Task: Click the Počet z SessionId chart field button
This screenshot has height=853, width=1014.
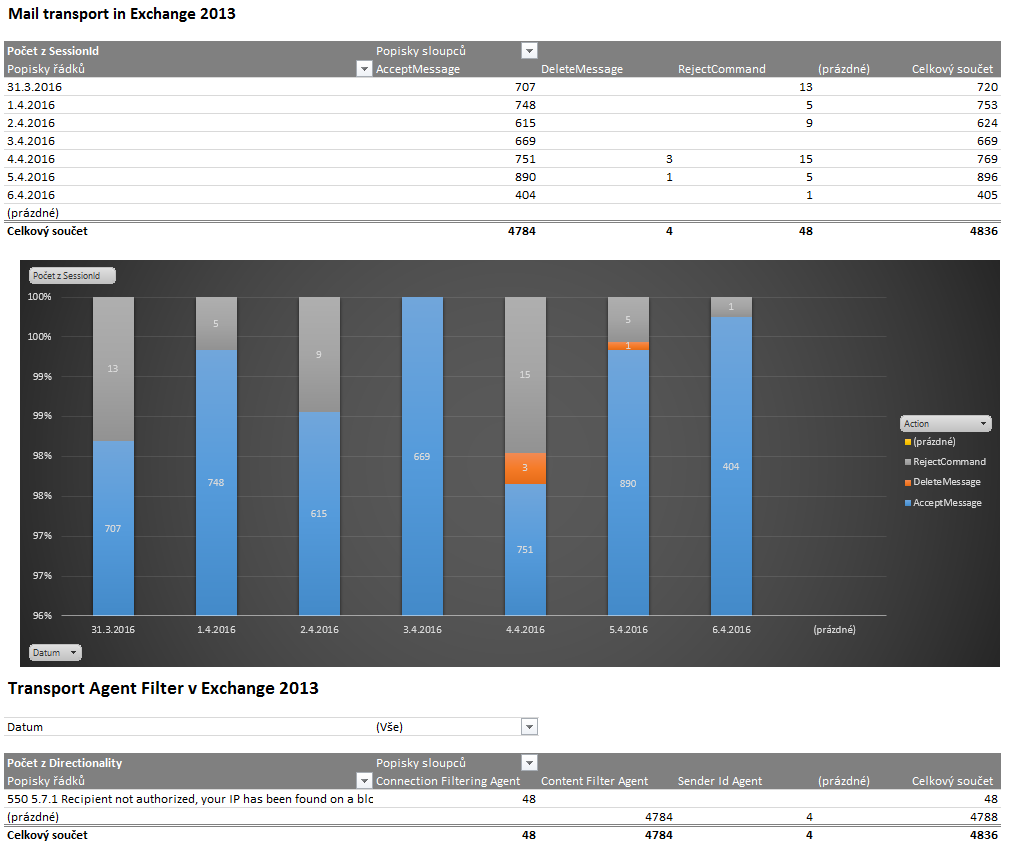Action: point(72,275)
